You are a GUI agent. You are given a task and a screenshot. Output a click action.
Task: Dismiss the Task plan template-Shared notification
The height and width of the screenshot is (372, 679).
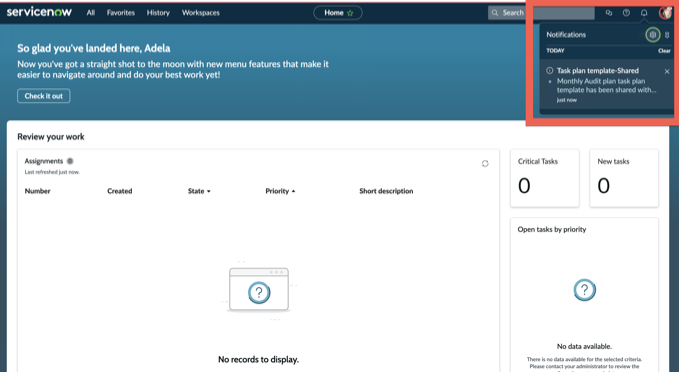click(667, 71)
